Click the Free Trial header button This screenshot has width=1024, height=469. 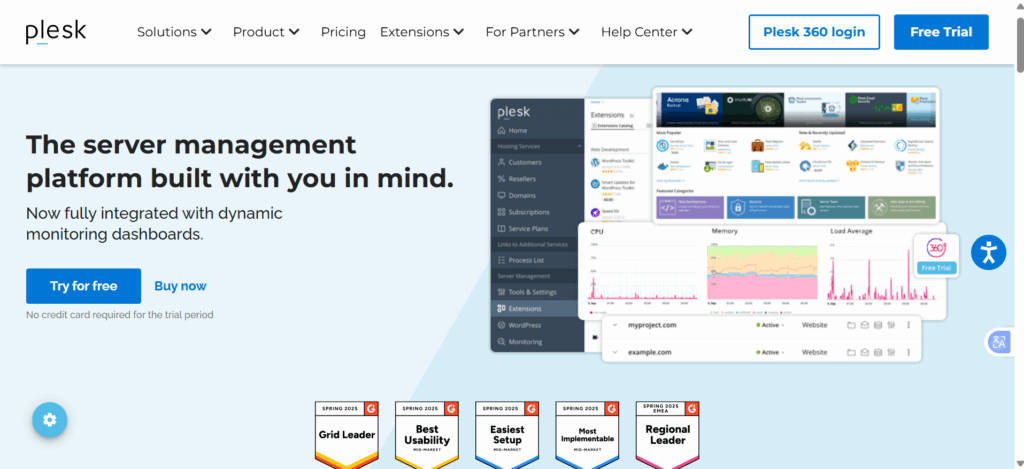(941, 32)
